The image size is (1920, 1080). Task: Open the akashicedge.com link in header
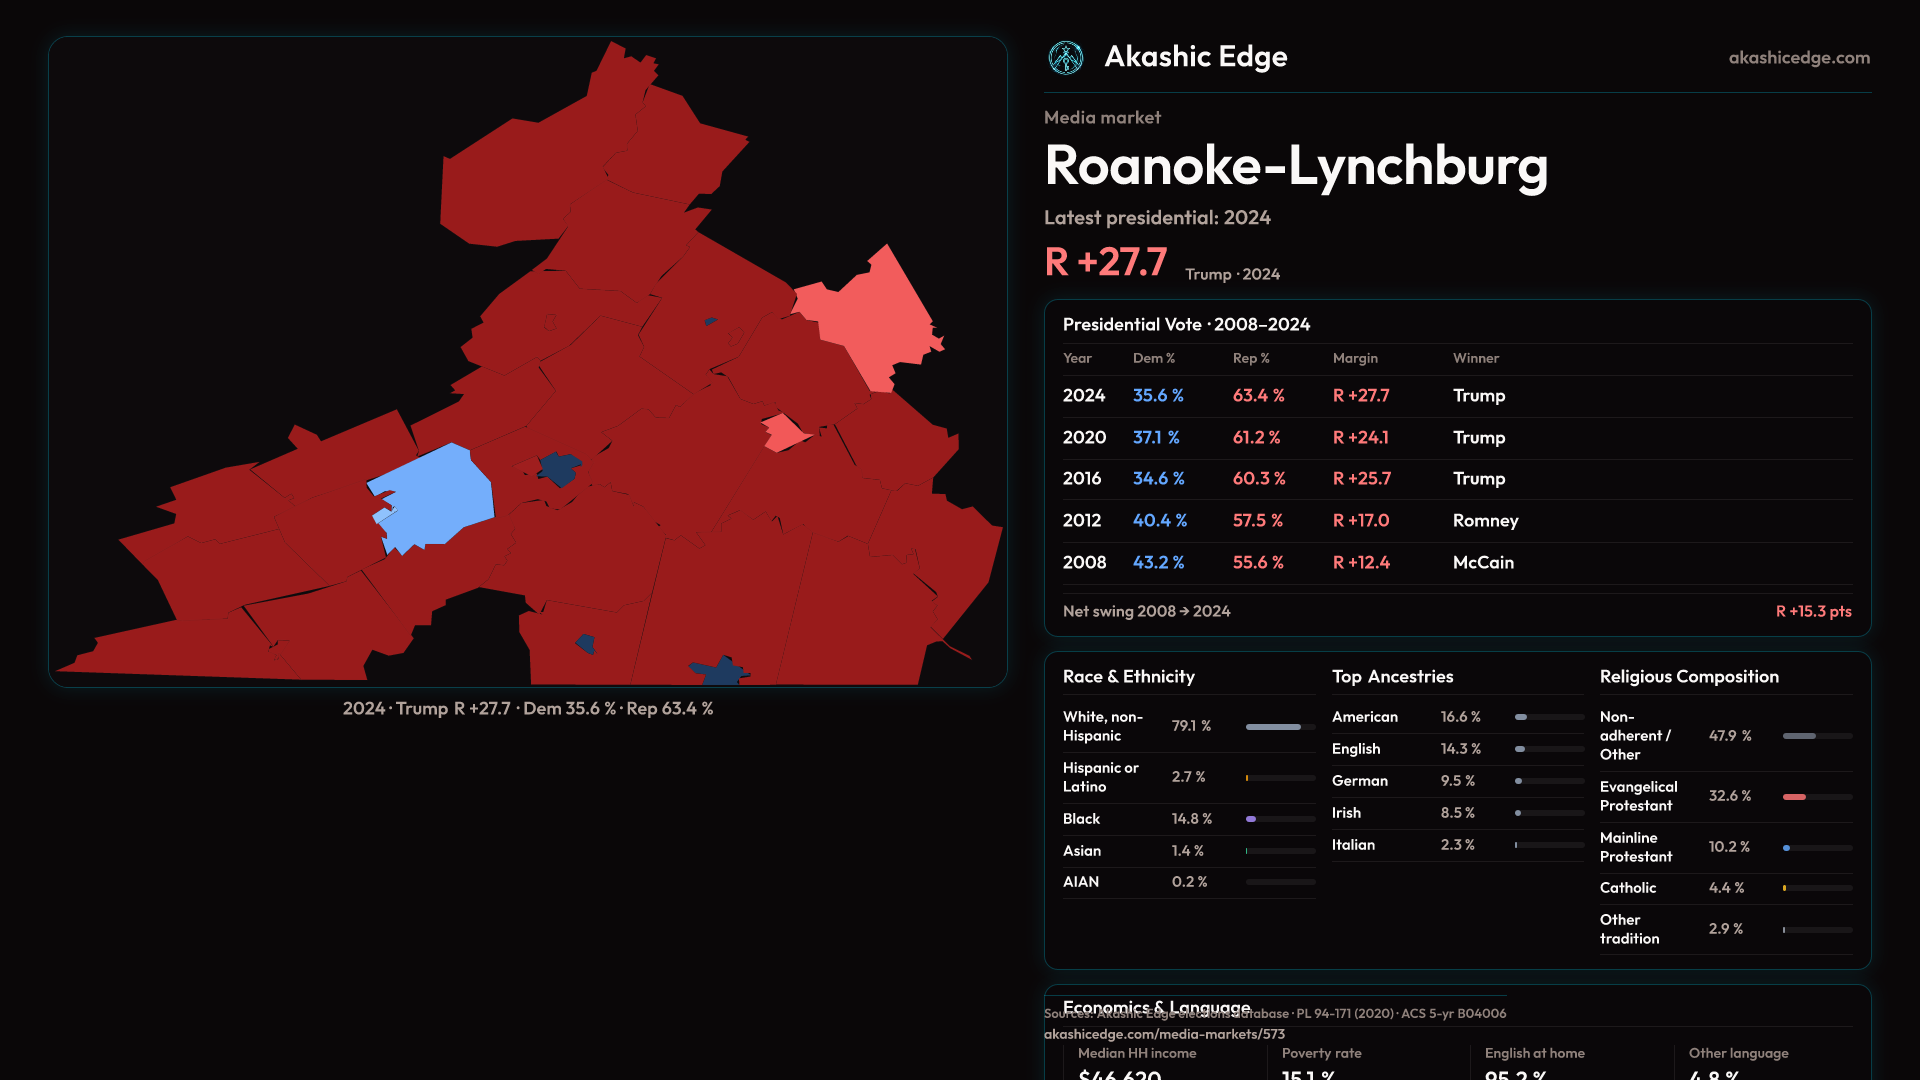[x=1798, y=58]
